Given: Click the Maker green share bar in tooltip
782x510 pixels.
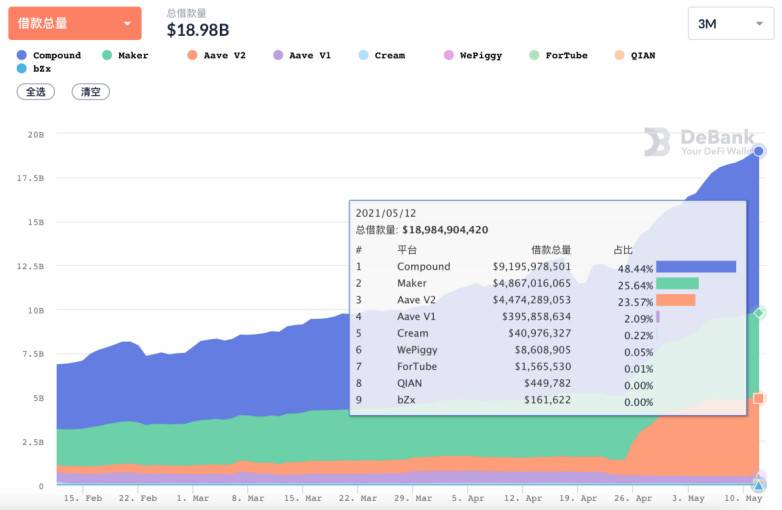Looking at the screenshot, I should tap(677, 284).
